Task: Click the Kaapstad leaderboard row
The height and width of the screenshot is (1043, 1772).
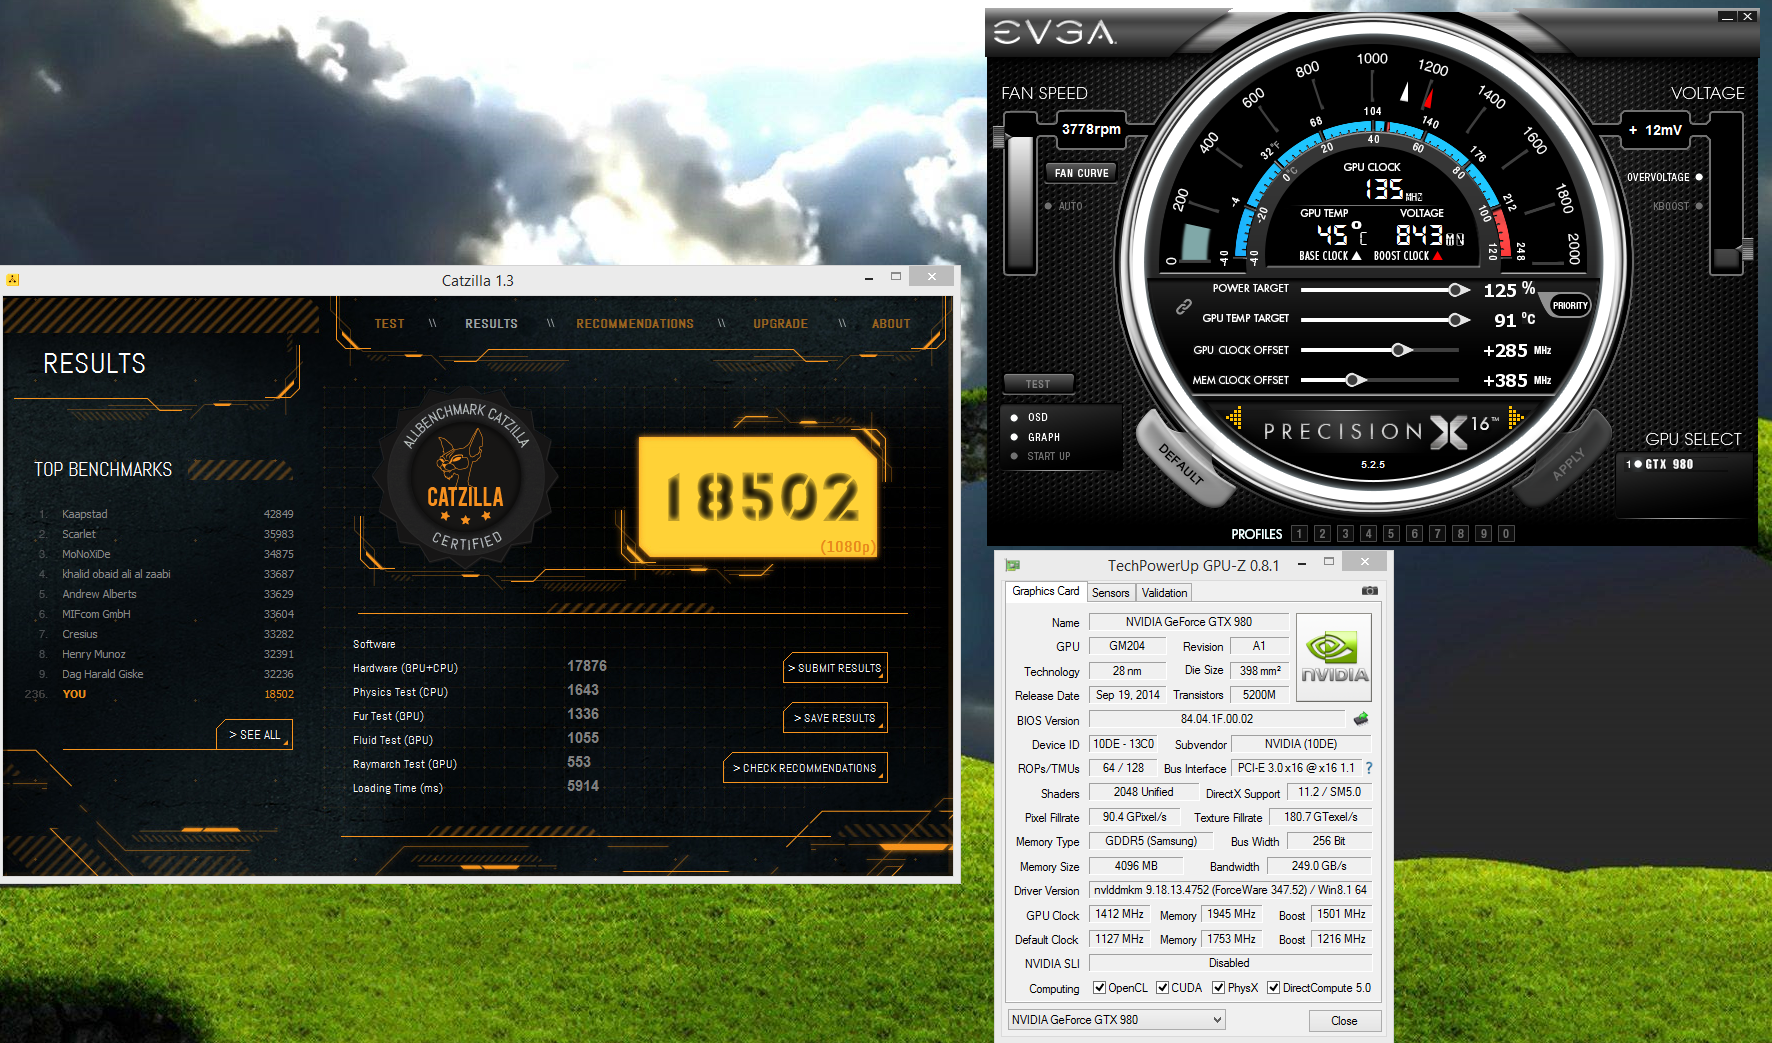Action: tap(167, 514)
